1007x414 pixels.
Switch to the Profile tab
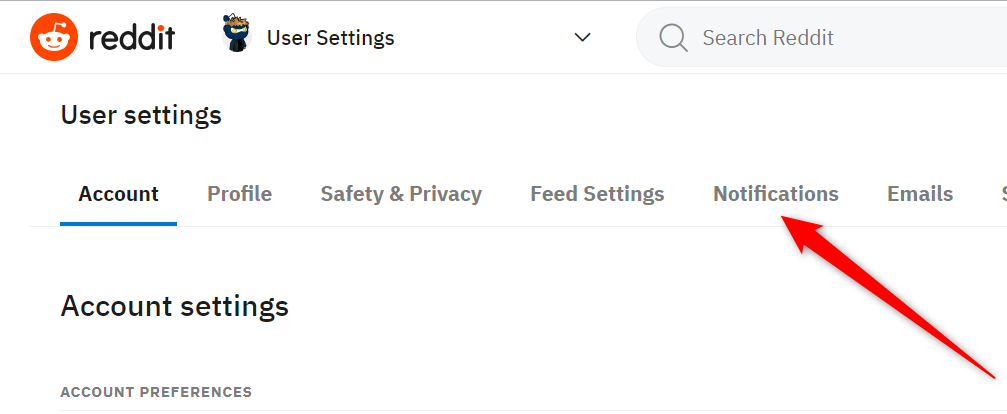(240, 194)
